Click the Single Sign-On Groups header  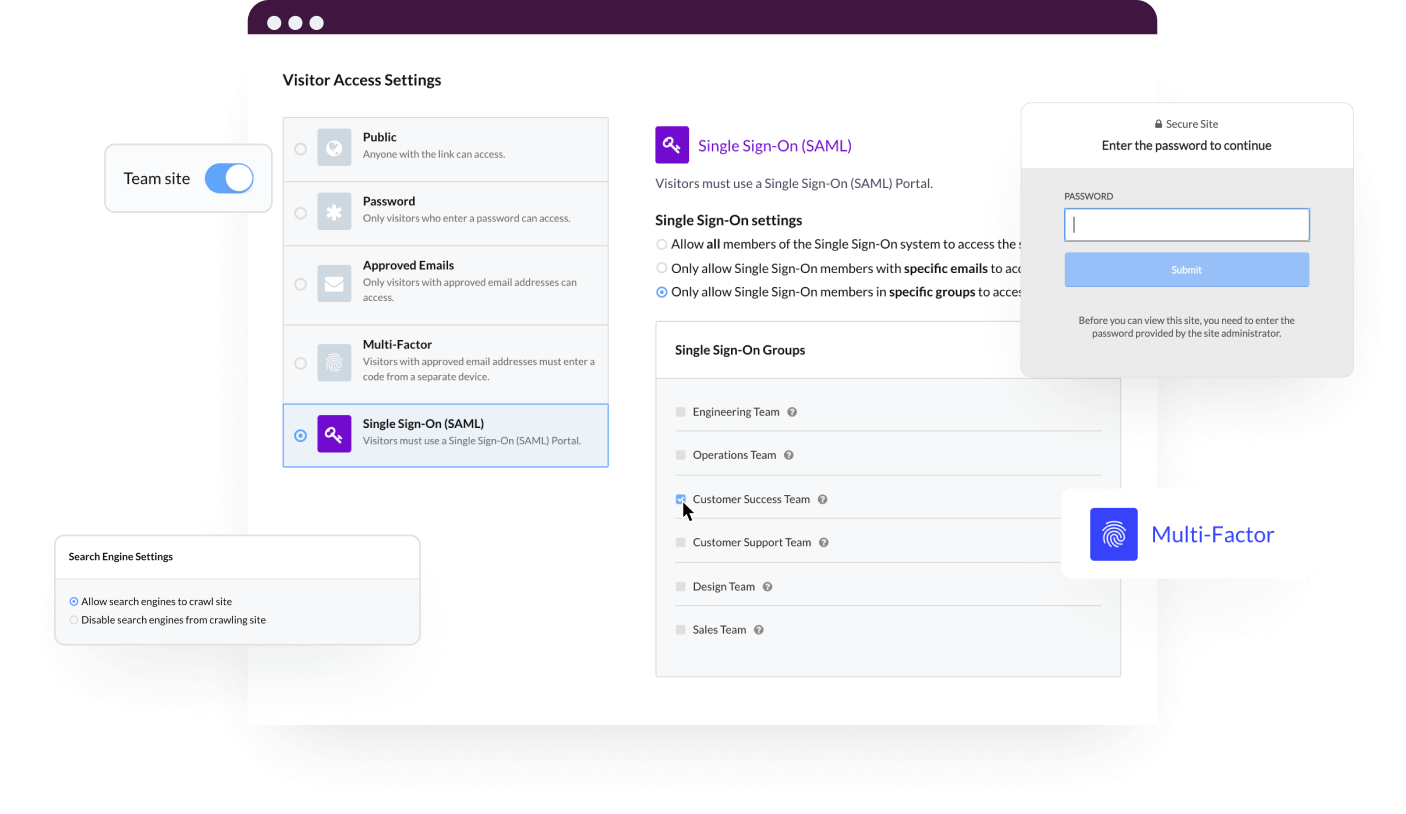[740, 350]
